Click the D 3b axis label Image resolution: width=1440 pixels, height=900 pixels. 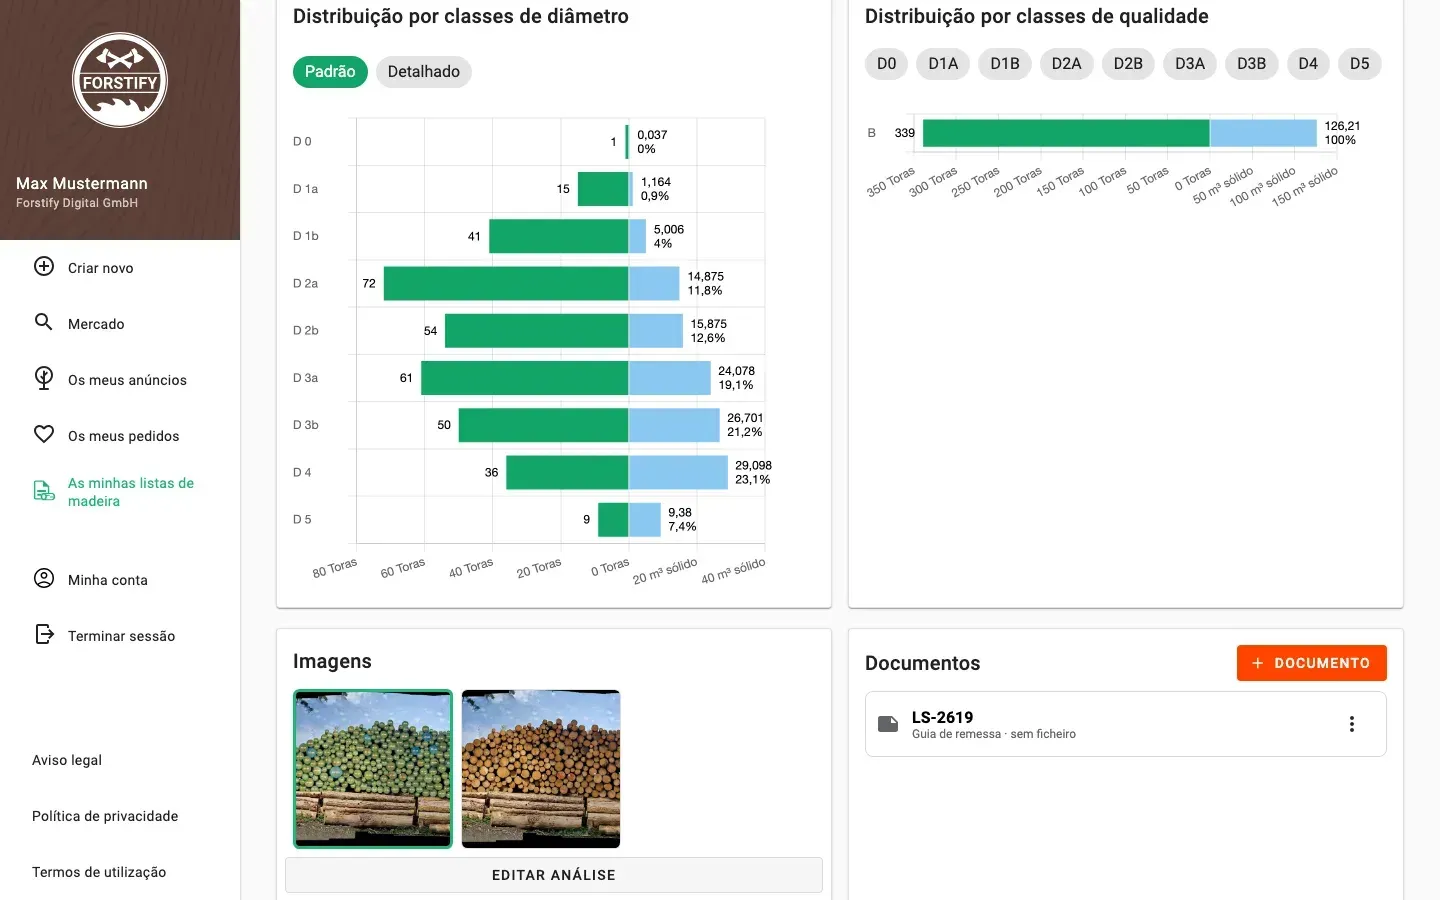tap(306, 425)
